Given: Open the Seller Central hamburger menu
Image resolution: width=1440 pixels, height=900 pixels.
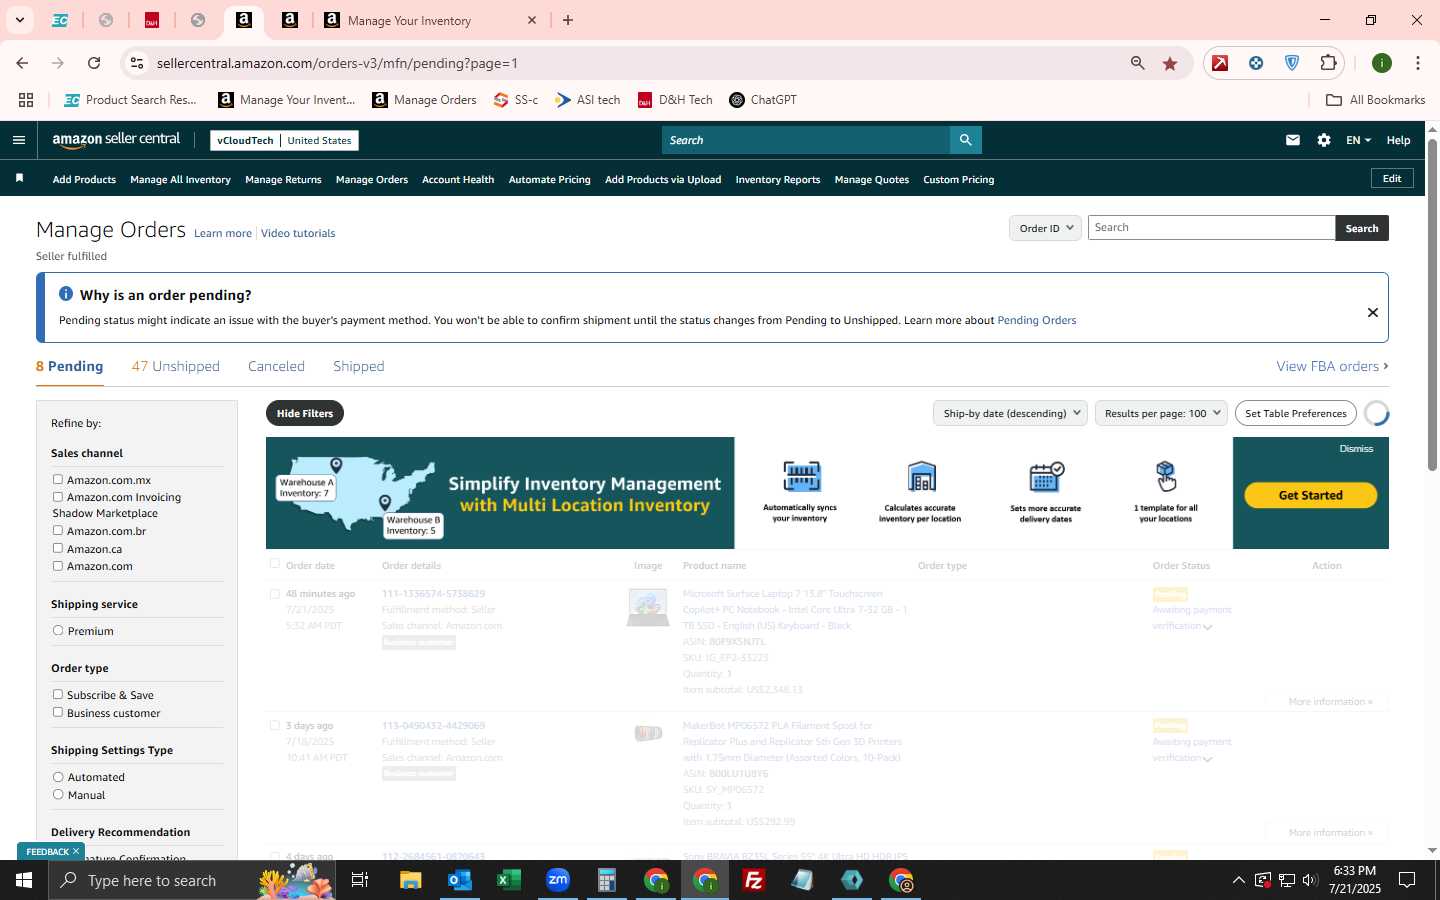Looking at the screenshot, I should [x=18, y=140].
